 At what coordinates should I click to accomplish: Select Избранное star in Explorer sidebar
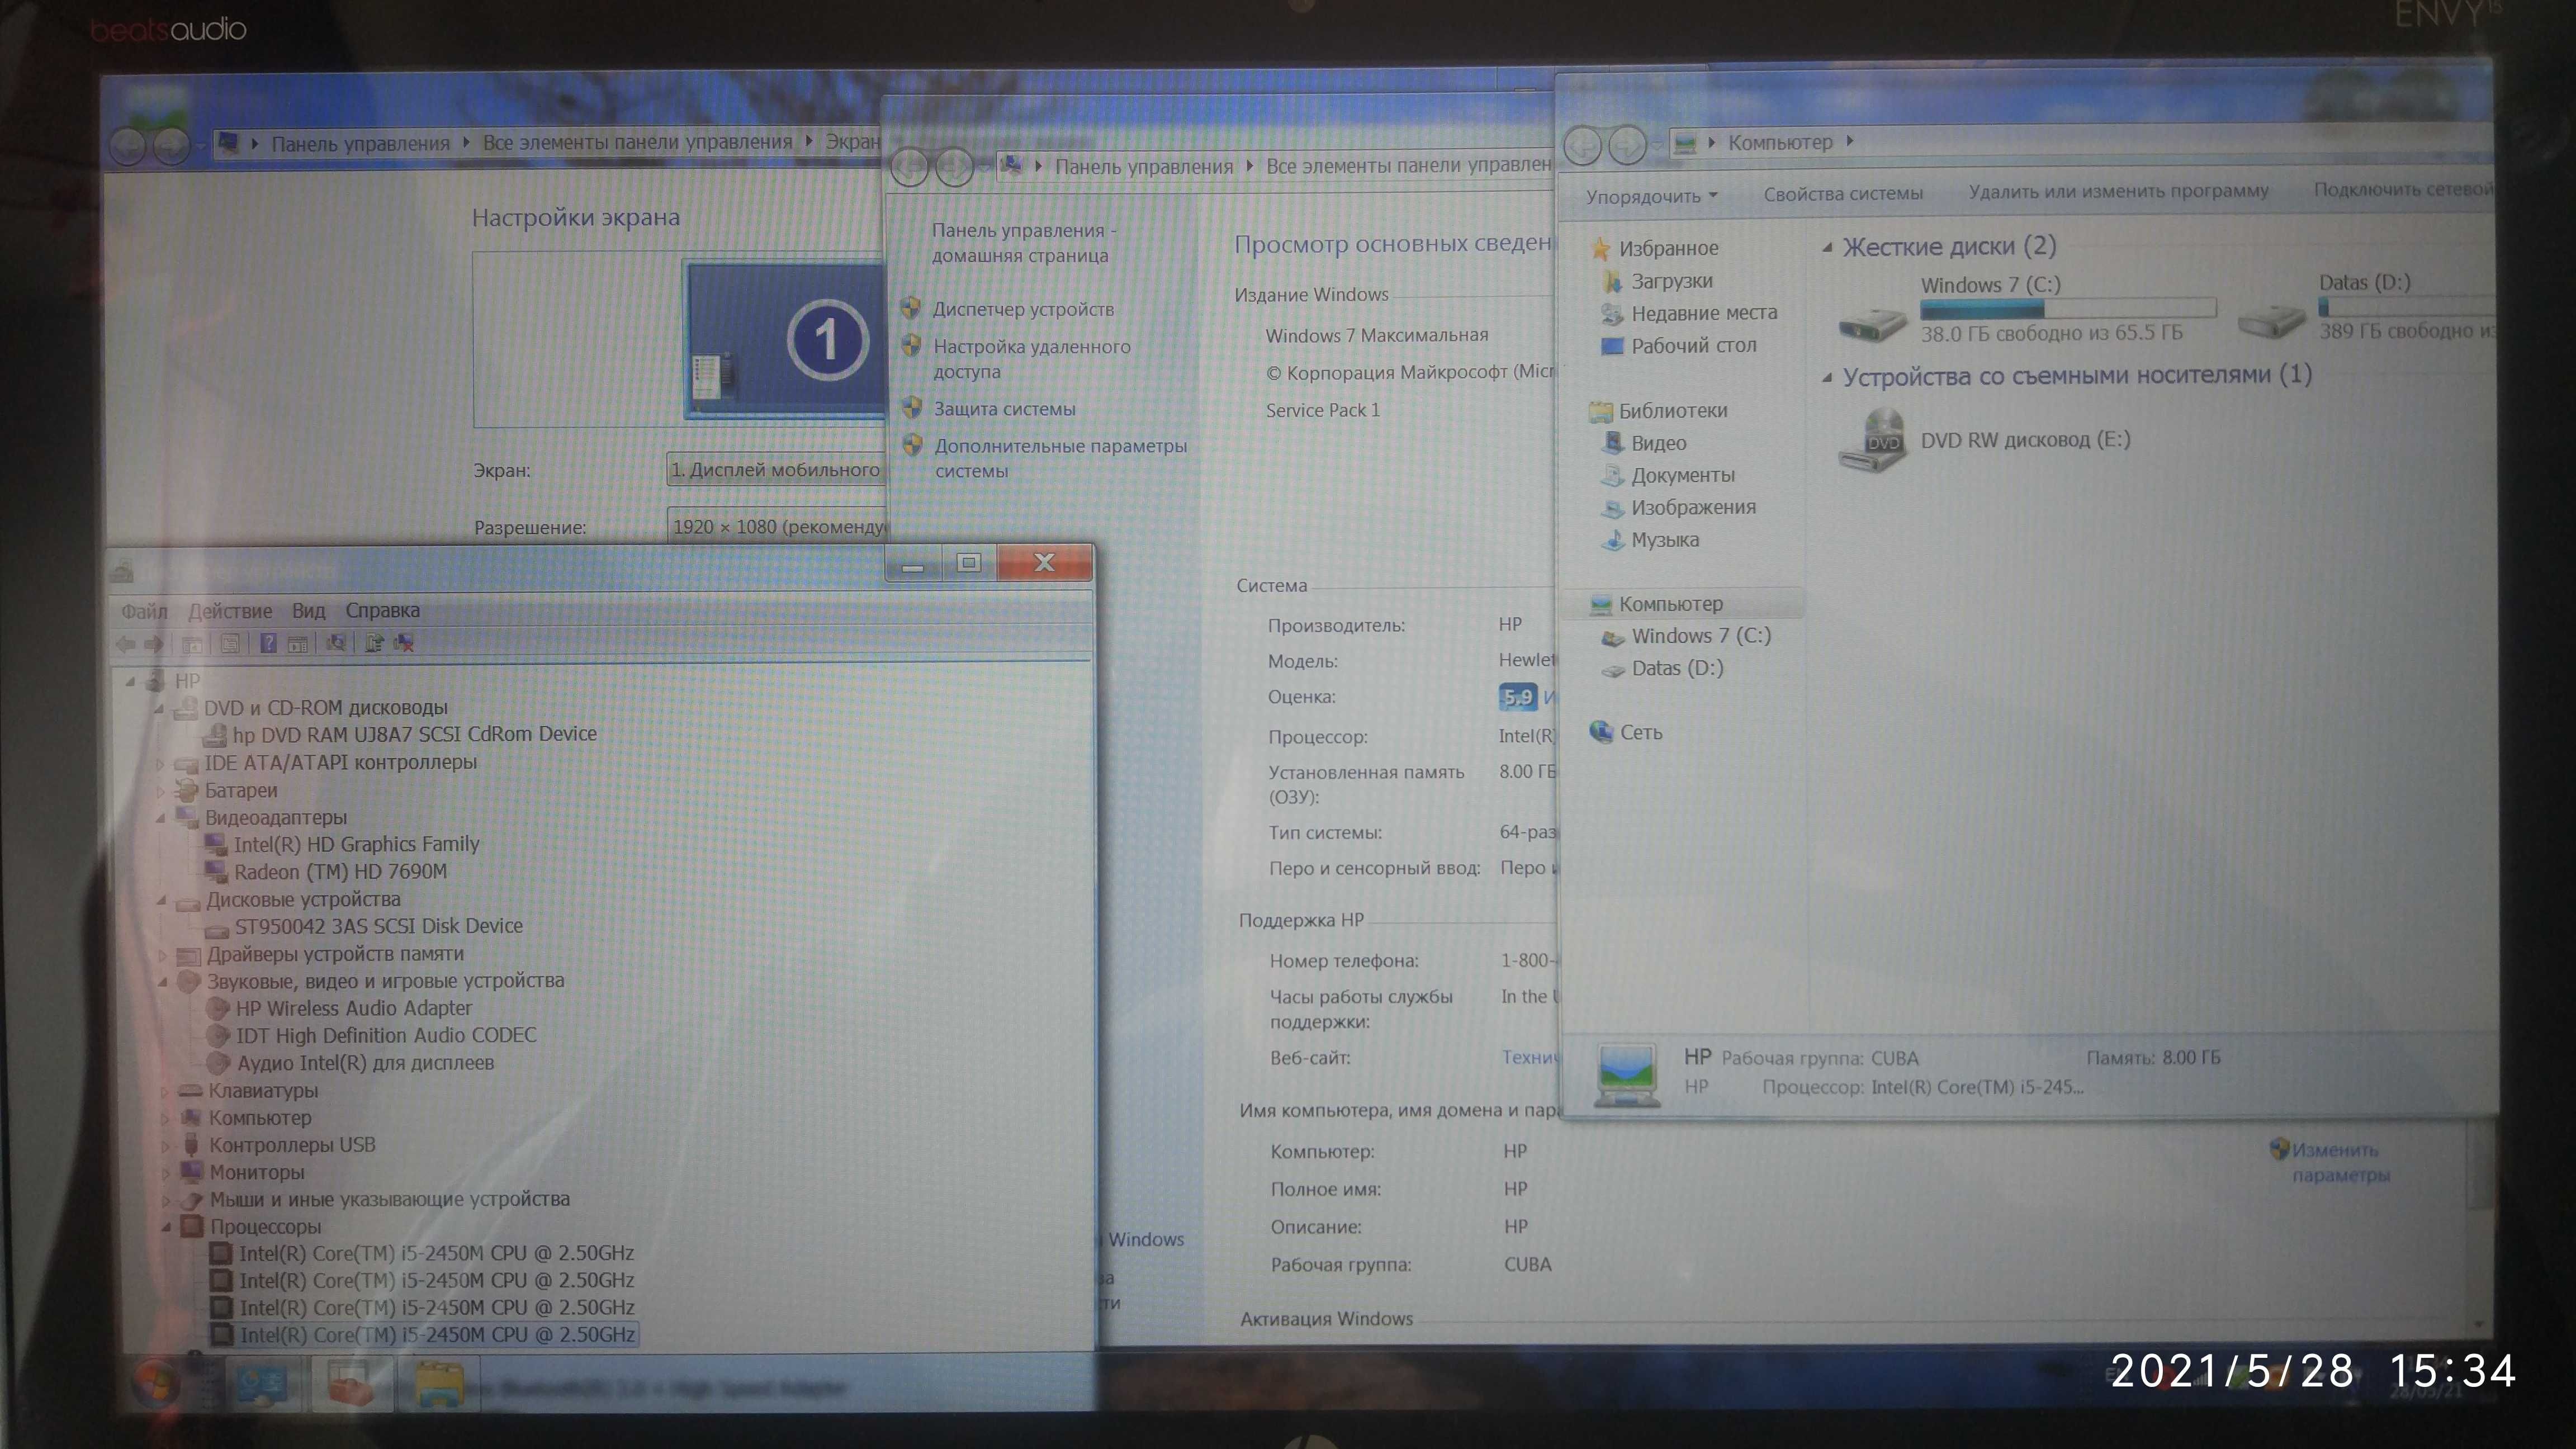coord(1600,248)
